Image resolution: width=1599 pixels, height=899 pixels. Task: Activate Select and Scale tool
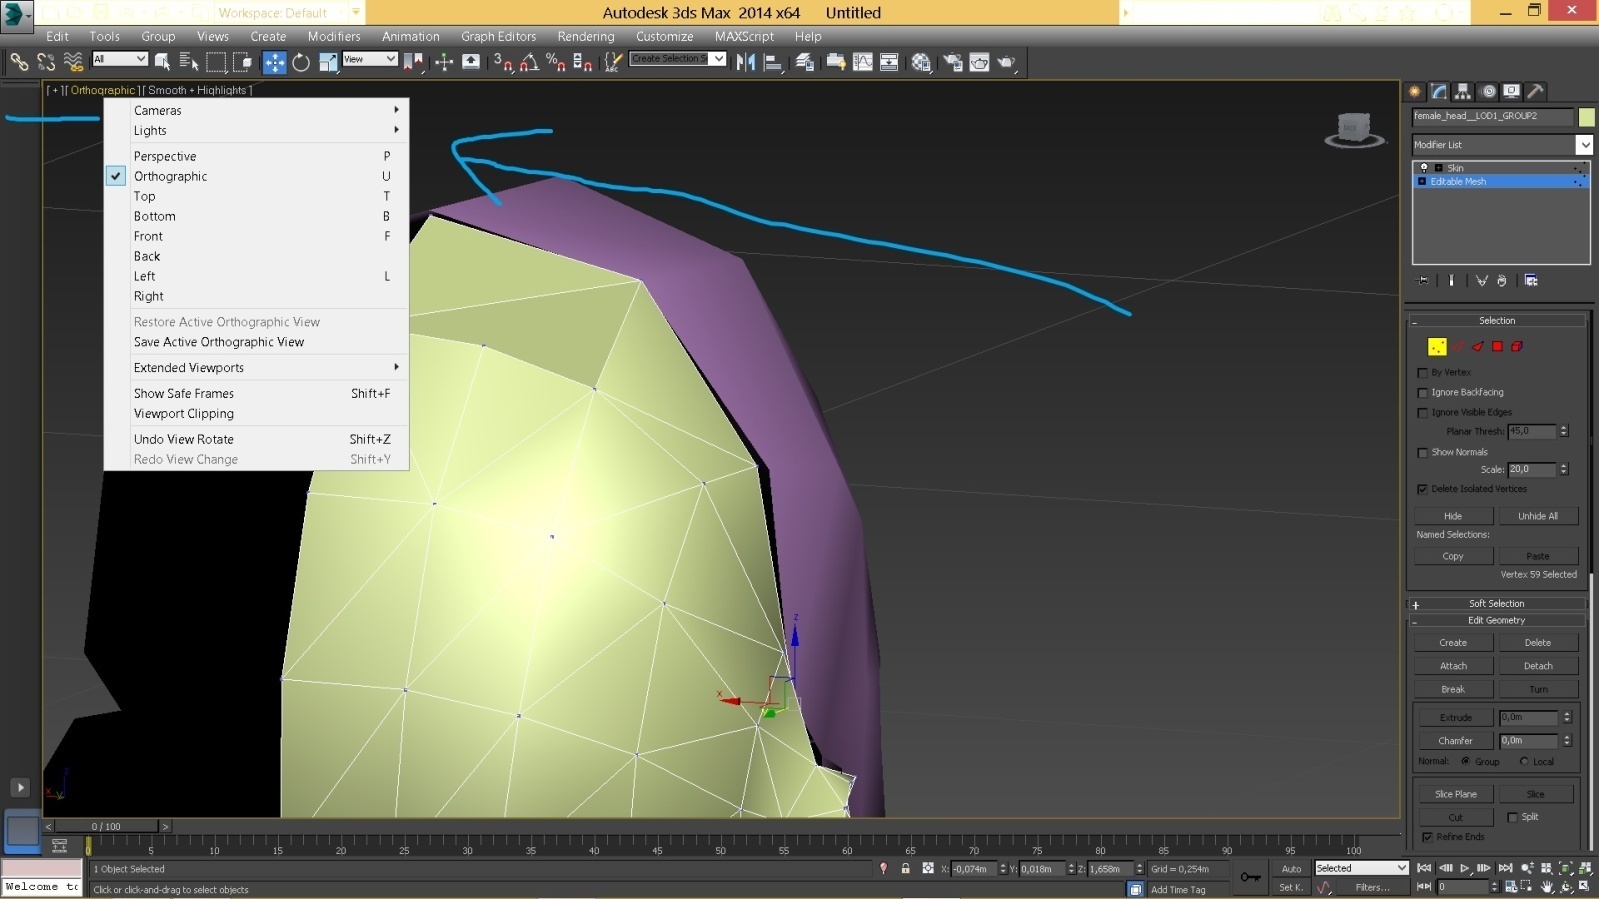click(328, 62)
